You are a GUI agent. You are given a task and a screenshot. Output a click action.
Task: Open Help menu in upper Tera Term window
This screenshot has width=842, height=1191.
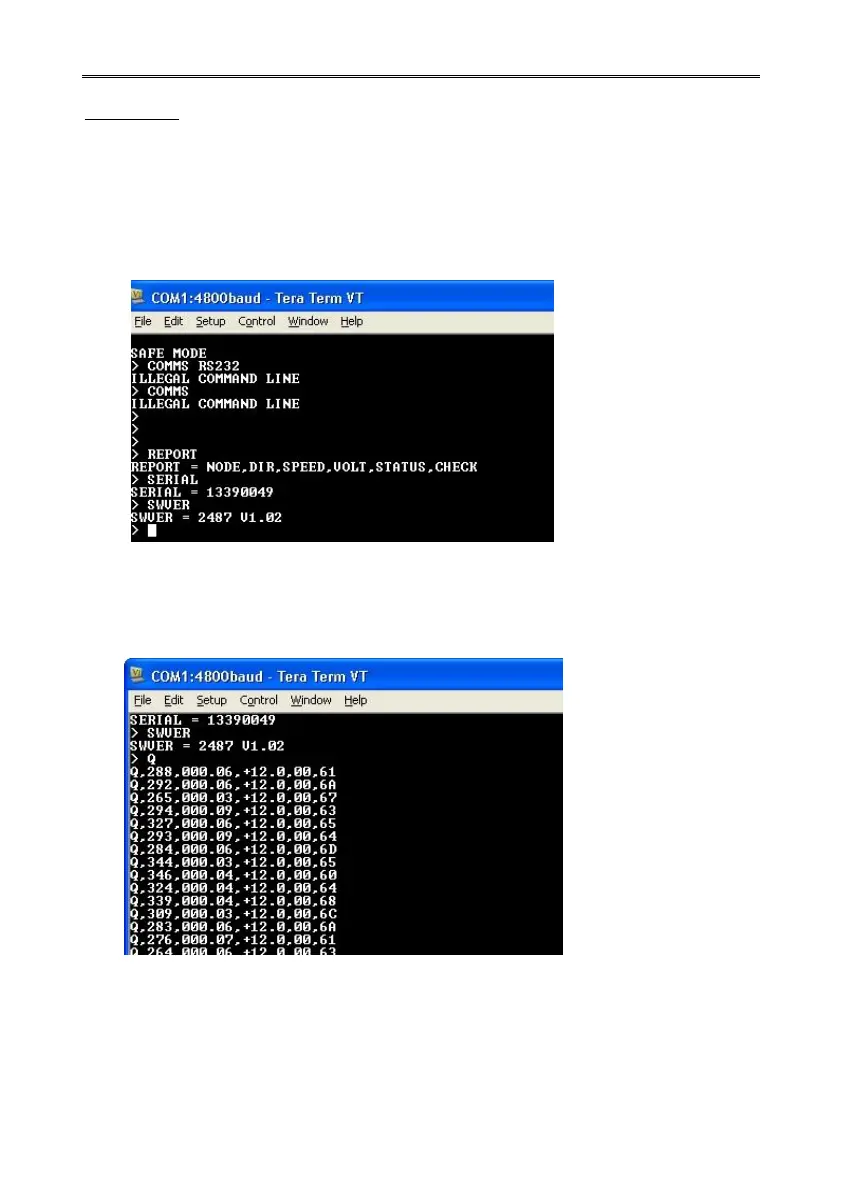pos(352,321)
